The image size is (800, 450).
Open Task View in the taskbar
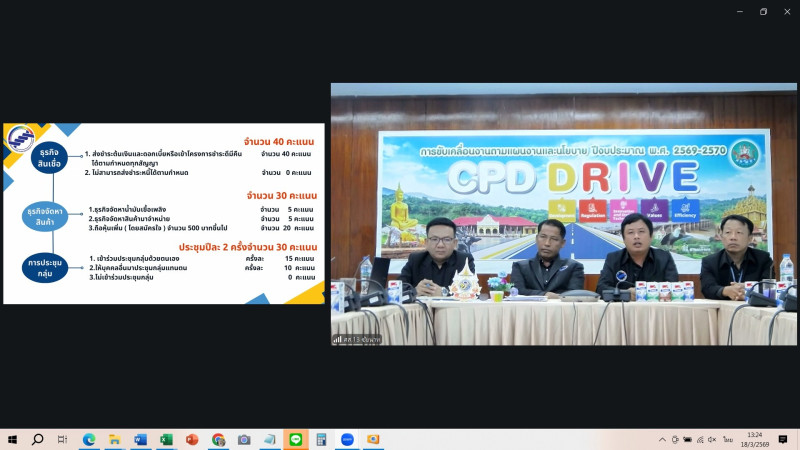point(62,439)
